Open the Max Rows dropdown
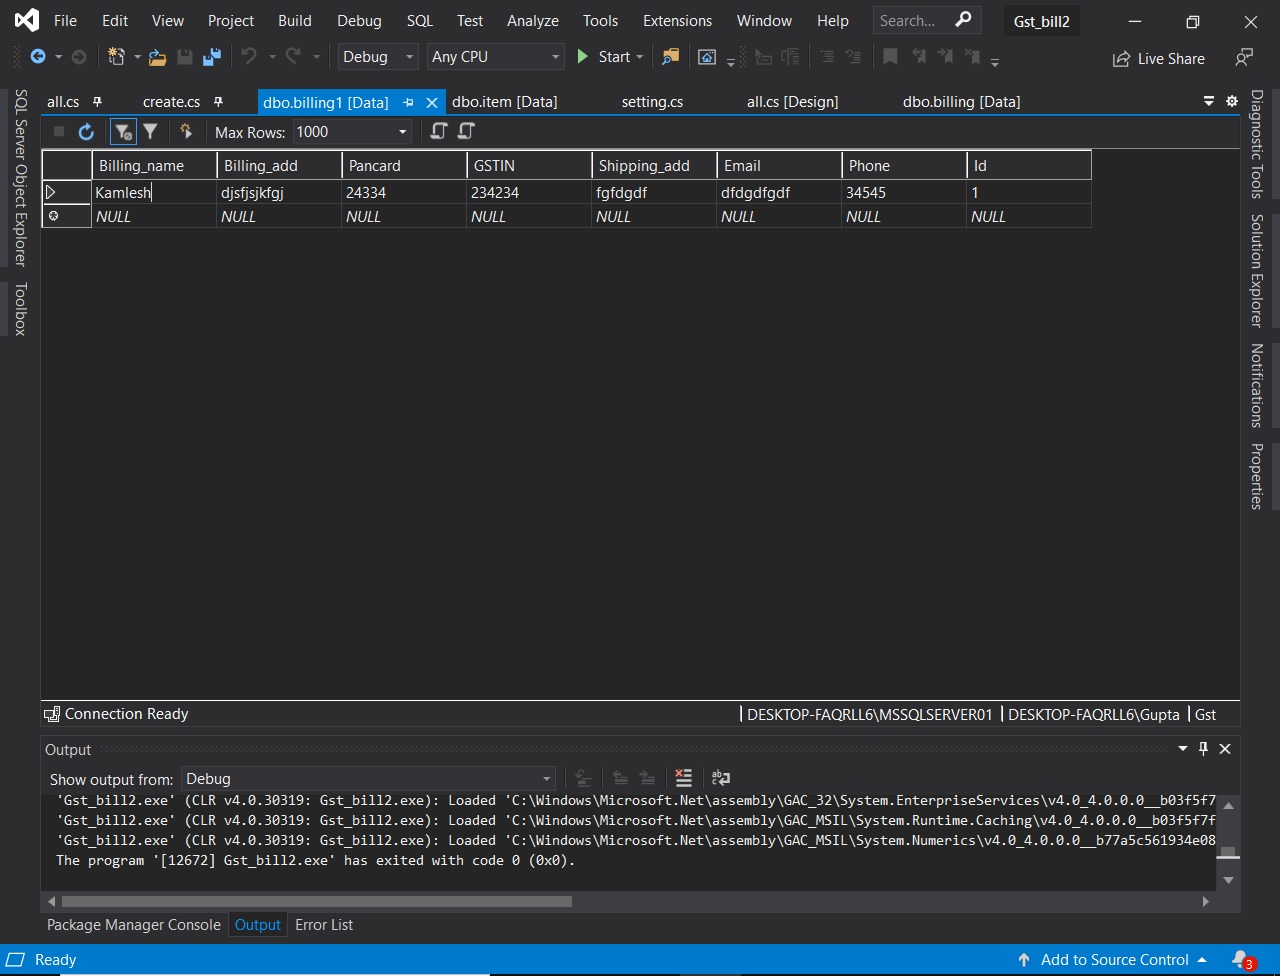 [x=352, y=131]
